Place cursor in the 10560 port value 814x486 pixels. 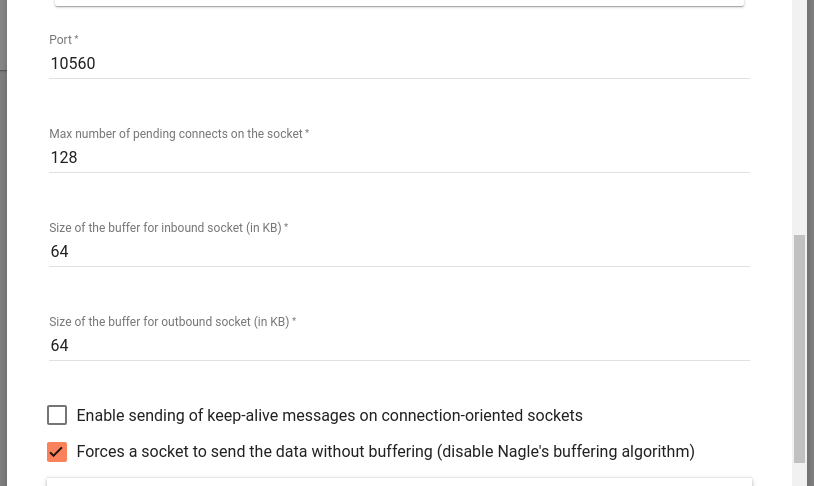click(x=73, y=63)
